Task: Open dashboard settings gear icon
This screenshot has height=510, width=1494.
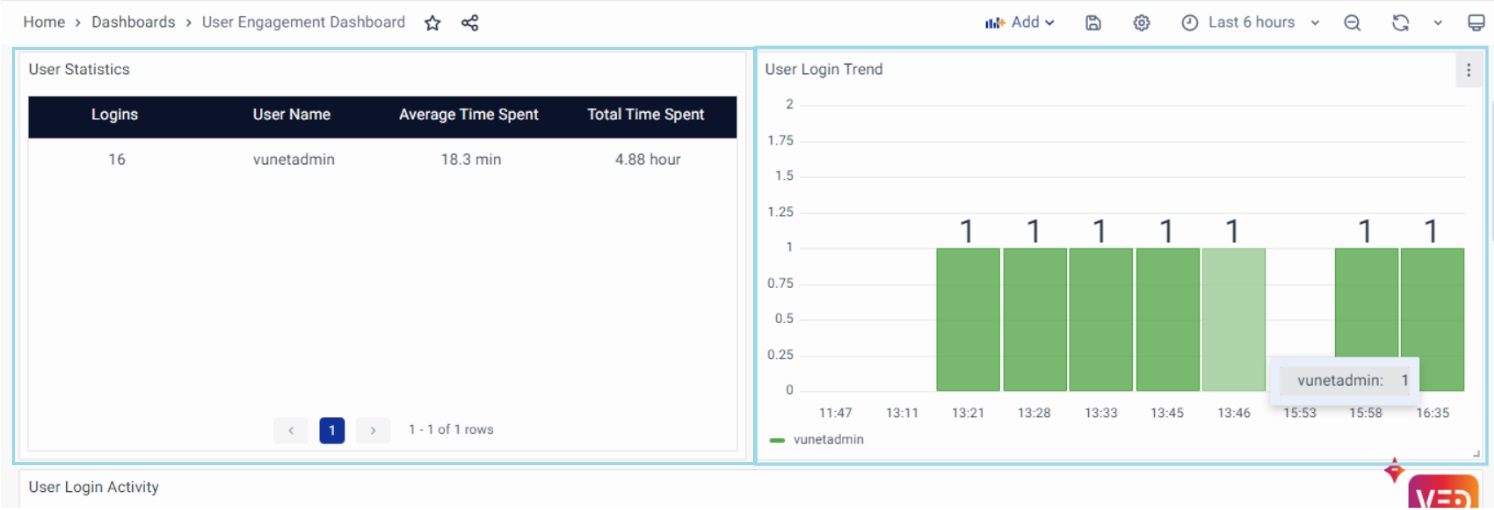Action: (x=1141, y=23)
